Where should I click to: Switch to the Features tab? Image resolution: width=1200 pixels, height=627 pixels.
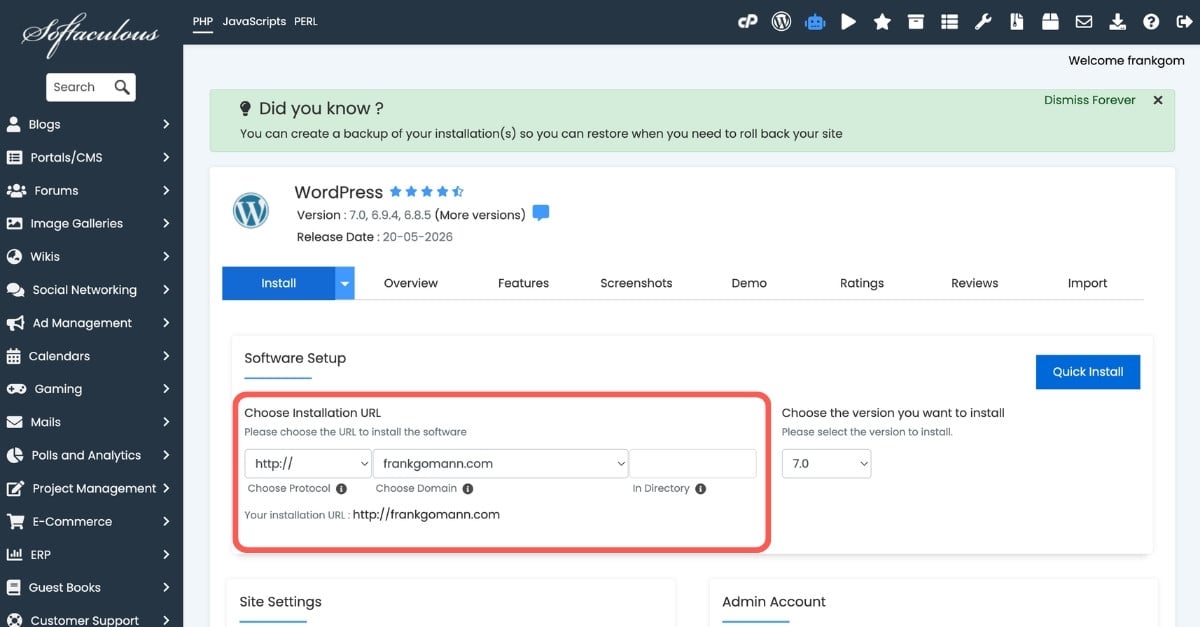[x=523, y=283]
